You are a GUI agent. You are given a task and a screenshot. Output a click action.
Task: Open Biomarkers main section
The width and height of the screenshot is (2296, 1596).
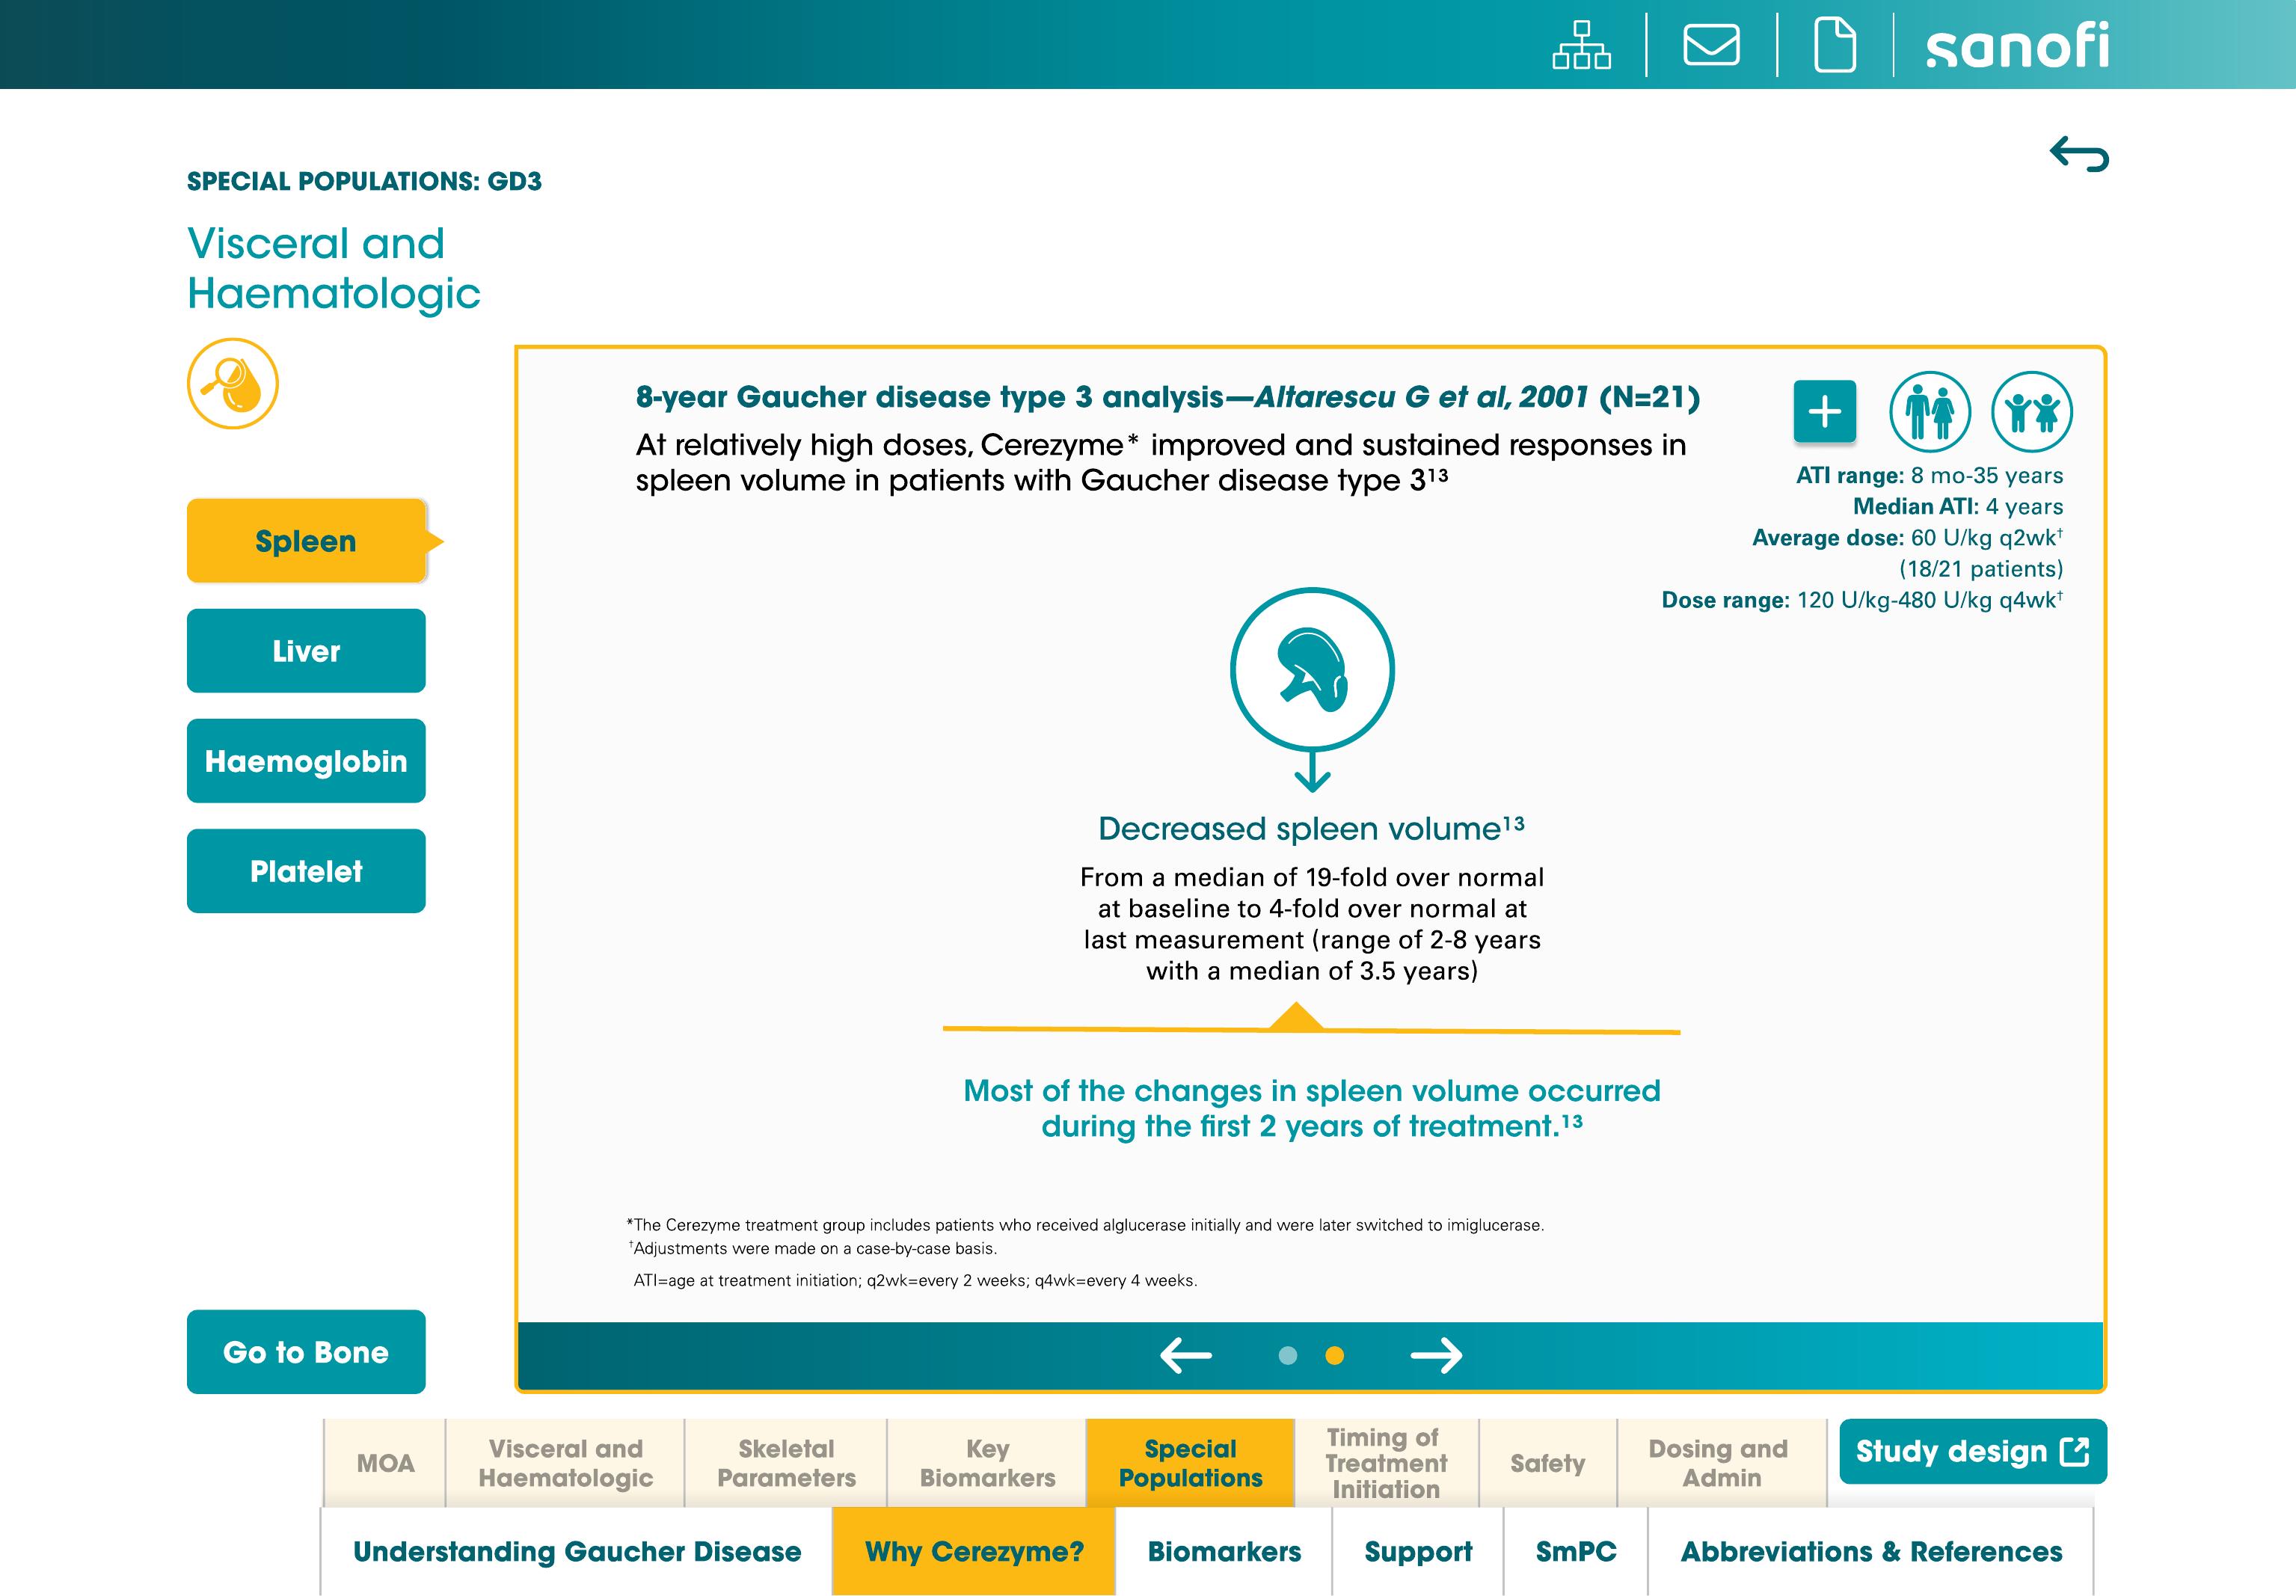pyautogui.click(x=1224, y=1552)
